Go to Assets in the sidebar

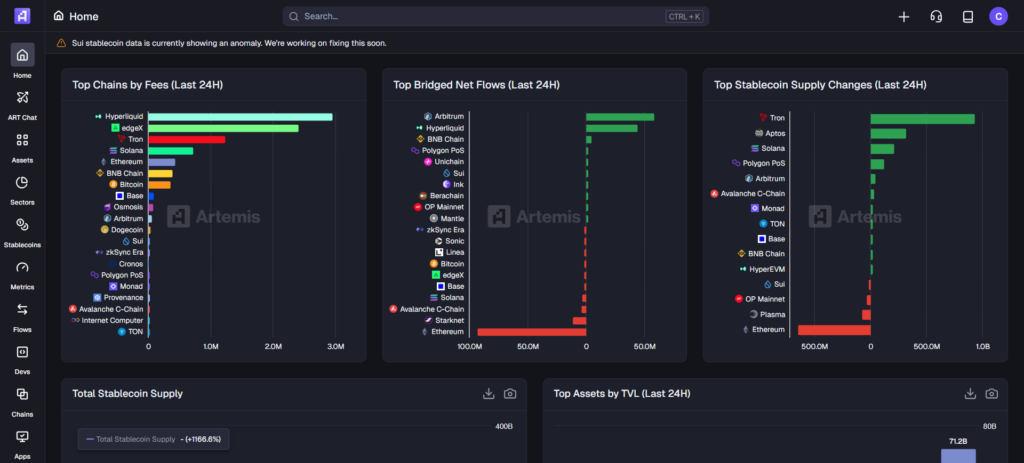(22, 140)
